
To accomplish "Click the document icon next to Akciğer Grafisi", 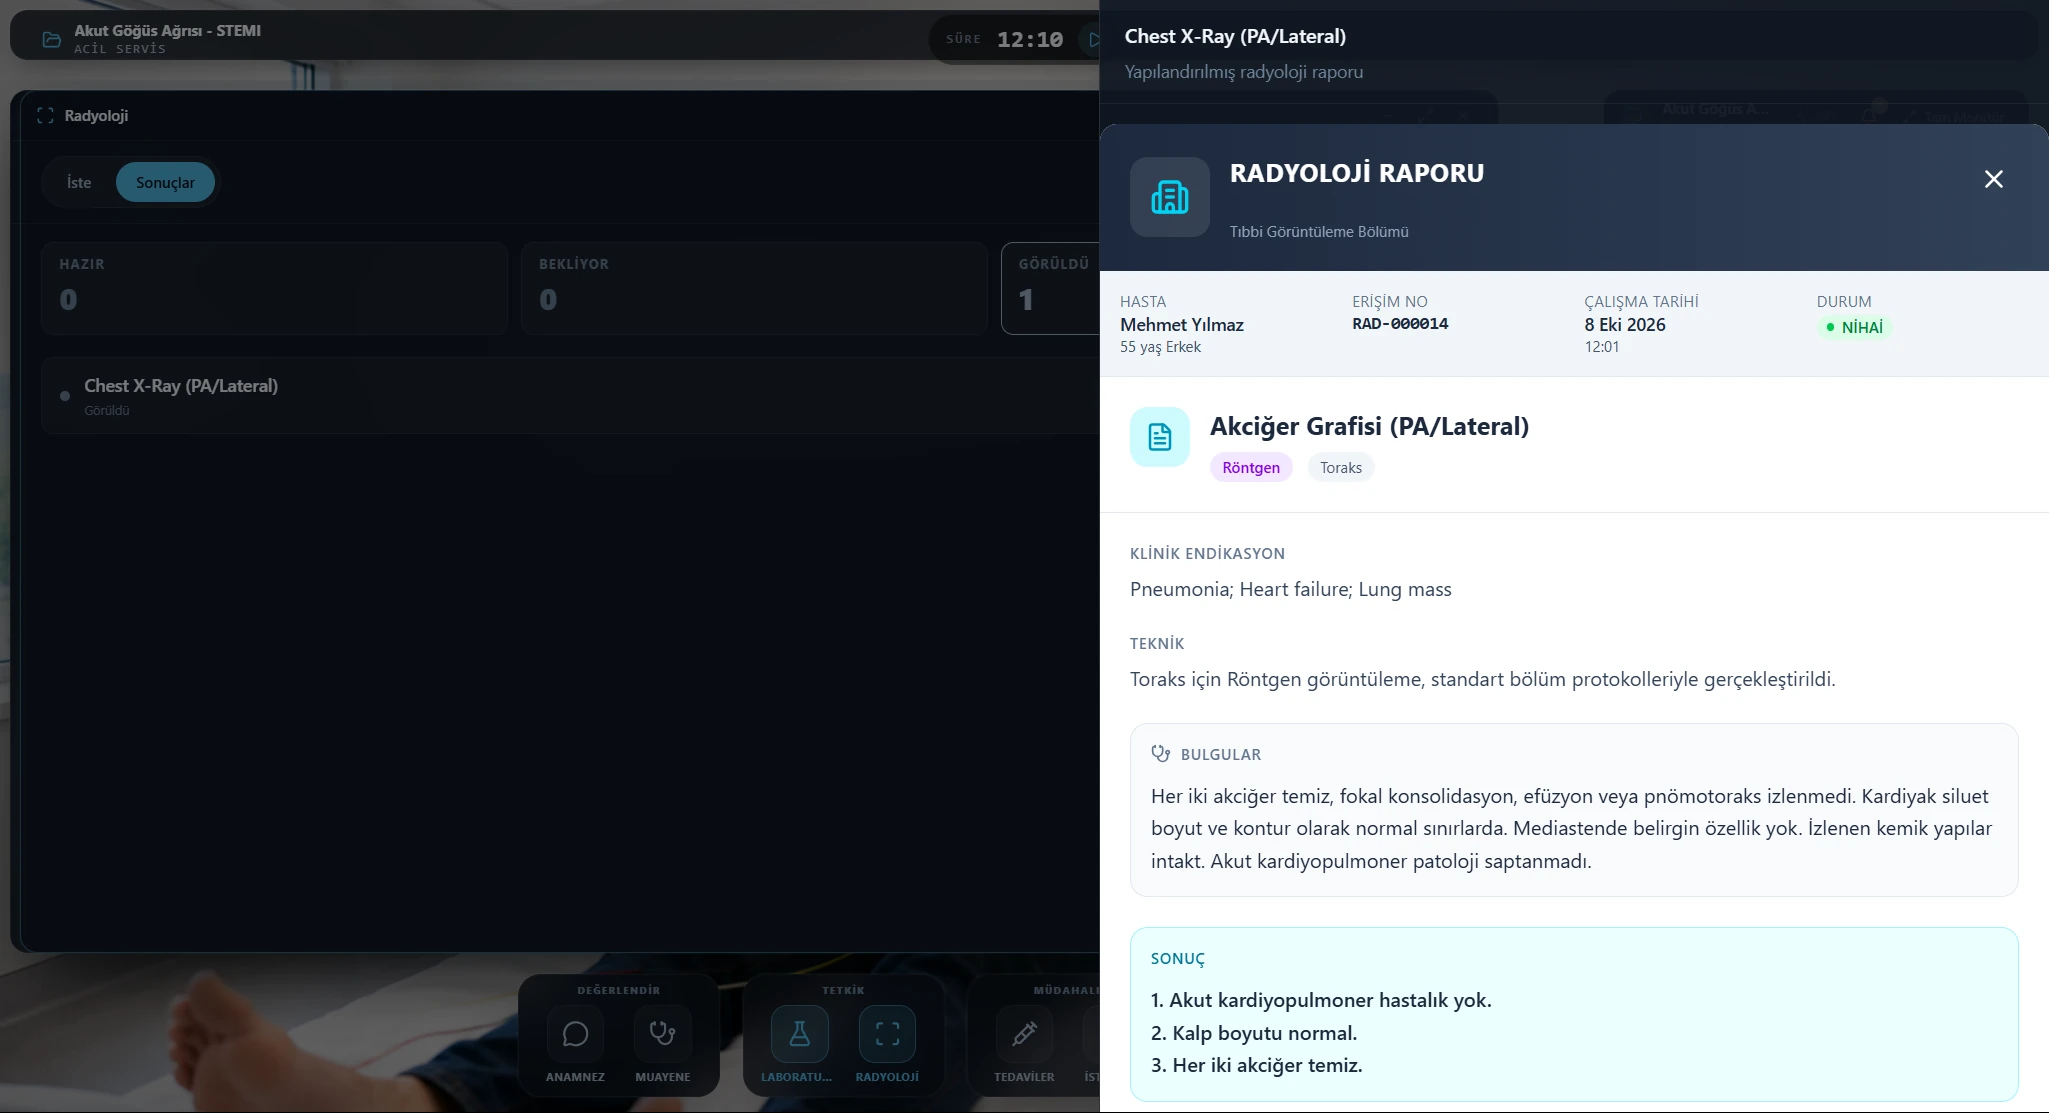I will click(1159, 437).
